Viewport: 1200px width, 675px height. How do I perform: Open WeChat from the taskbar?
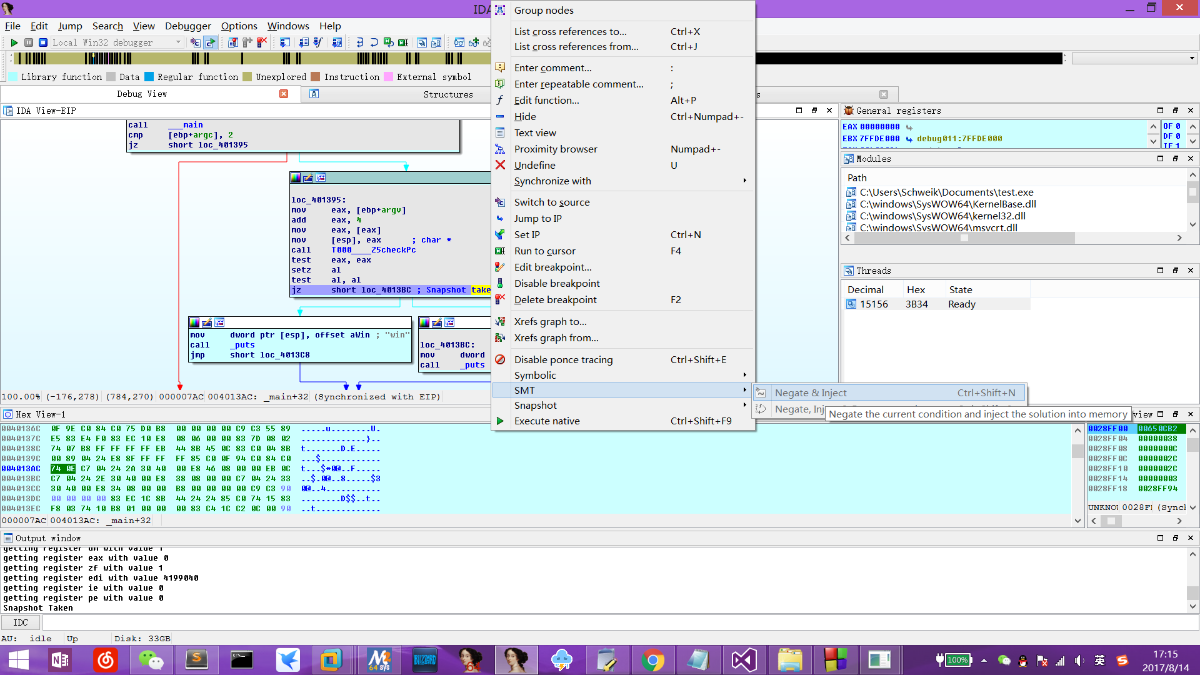[152, 660]
